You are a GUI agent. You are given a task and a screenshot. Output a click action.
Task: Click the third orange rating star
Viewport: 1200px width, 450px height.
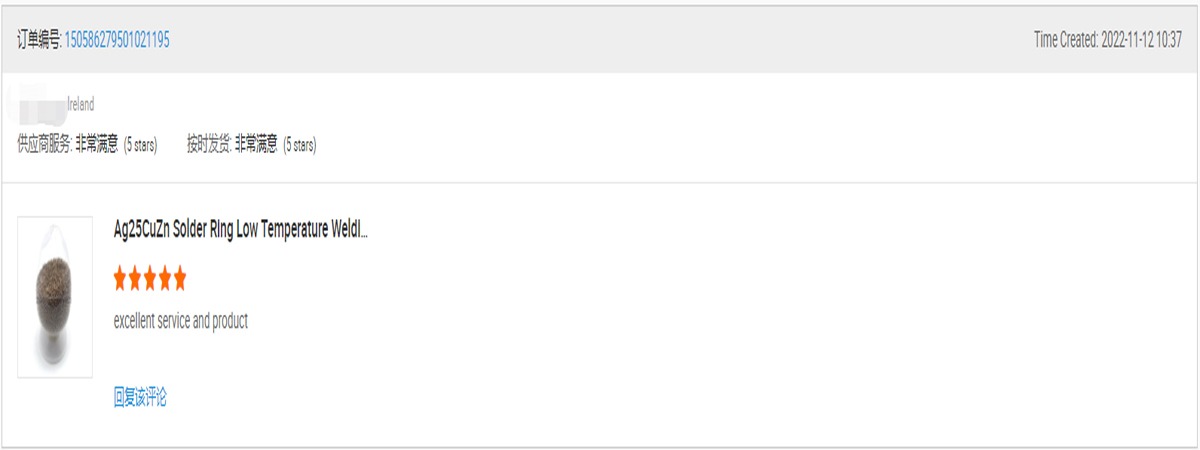click(x=150, y=279)
